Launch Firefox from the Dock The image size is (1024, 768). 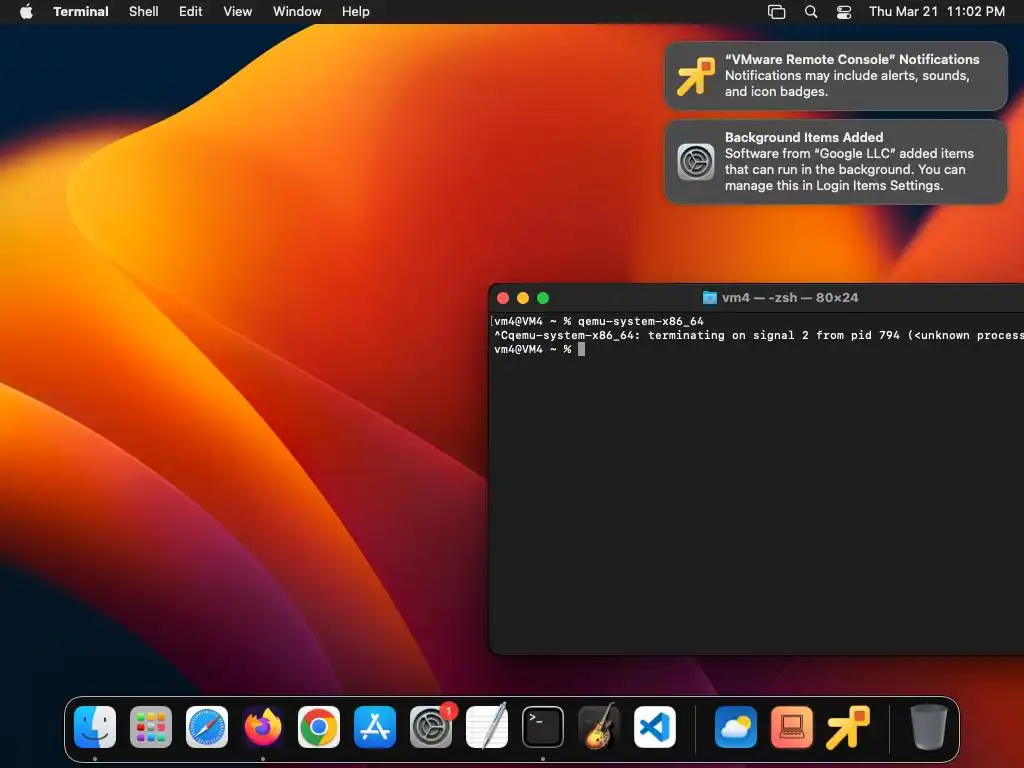263,727
